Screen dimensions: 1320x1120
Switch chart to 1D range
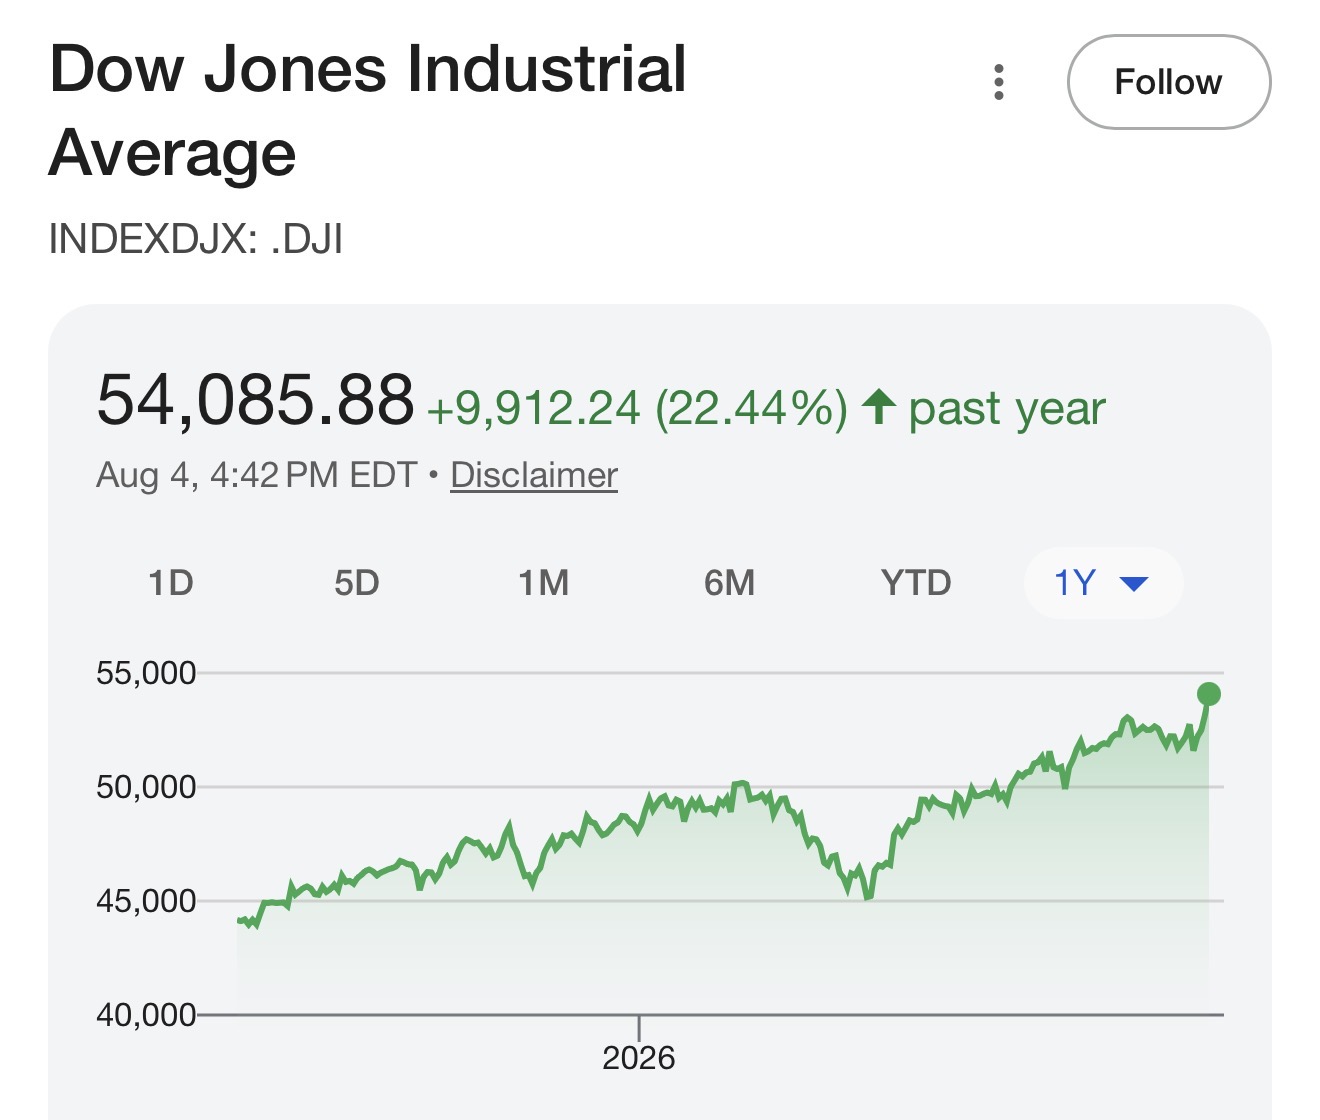click(x=170, y=582)
